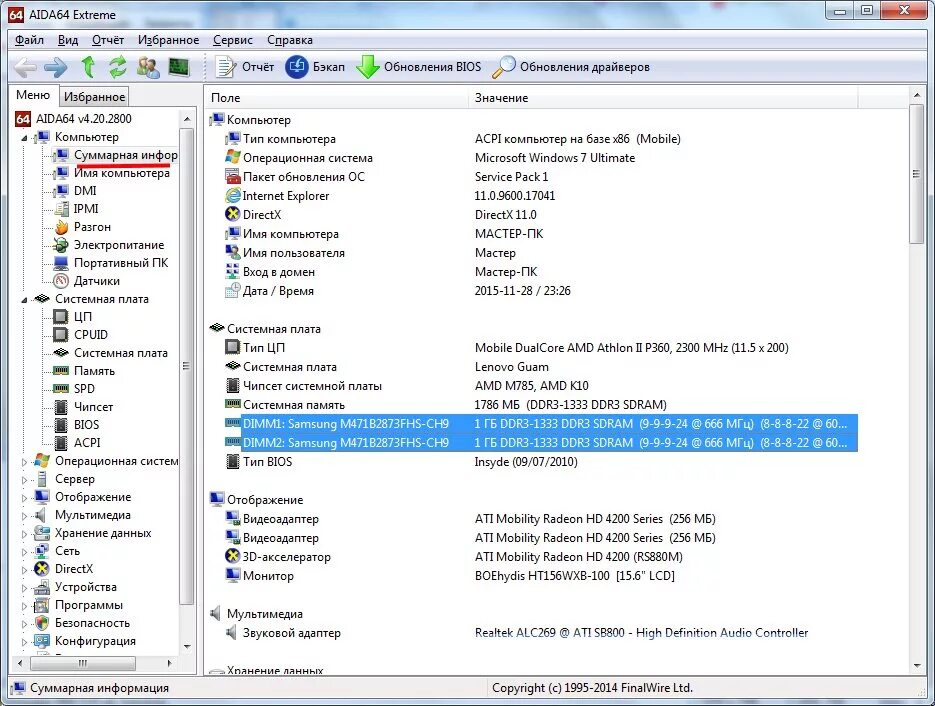This screenshot has width=935, height=706.
Task: Click the Forward navigation arrow icon
Action: [56, 67]
